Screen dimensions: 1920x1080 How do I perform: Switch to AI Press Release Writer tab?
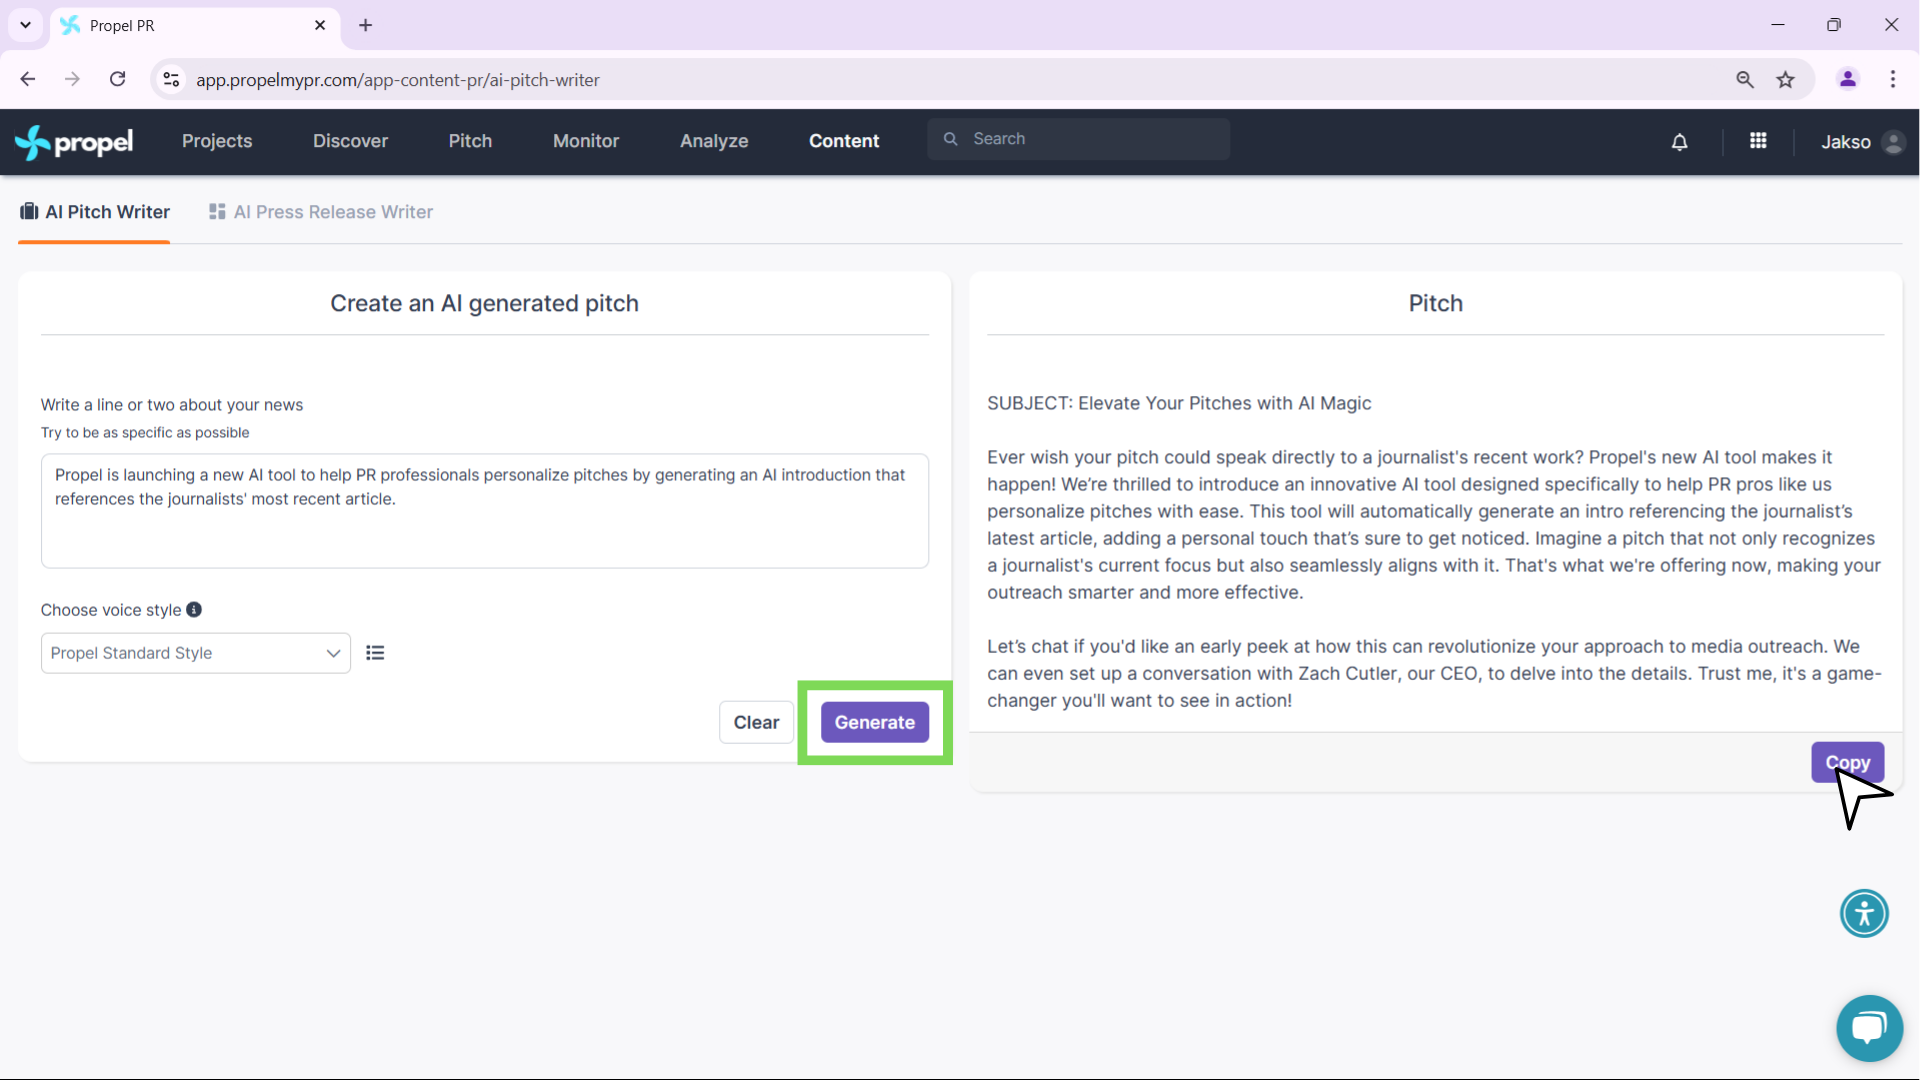pos(321,212)
